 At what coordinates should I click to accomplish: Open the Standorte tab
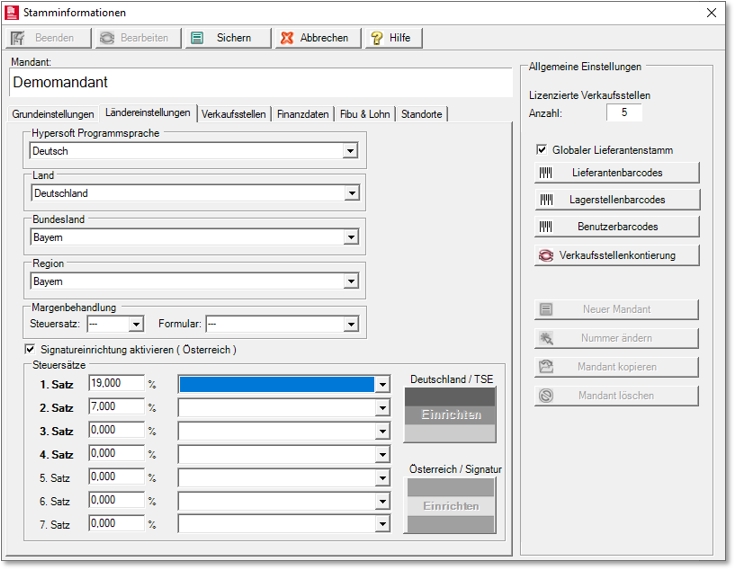[x=421, y=114]
